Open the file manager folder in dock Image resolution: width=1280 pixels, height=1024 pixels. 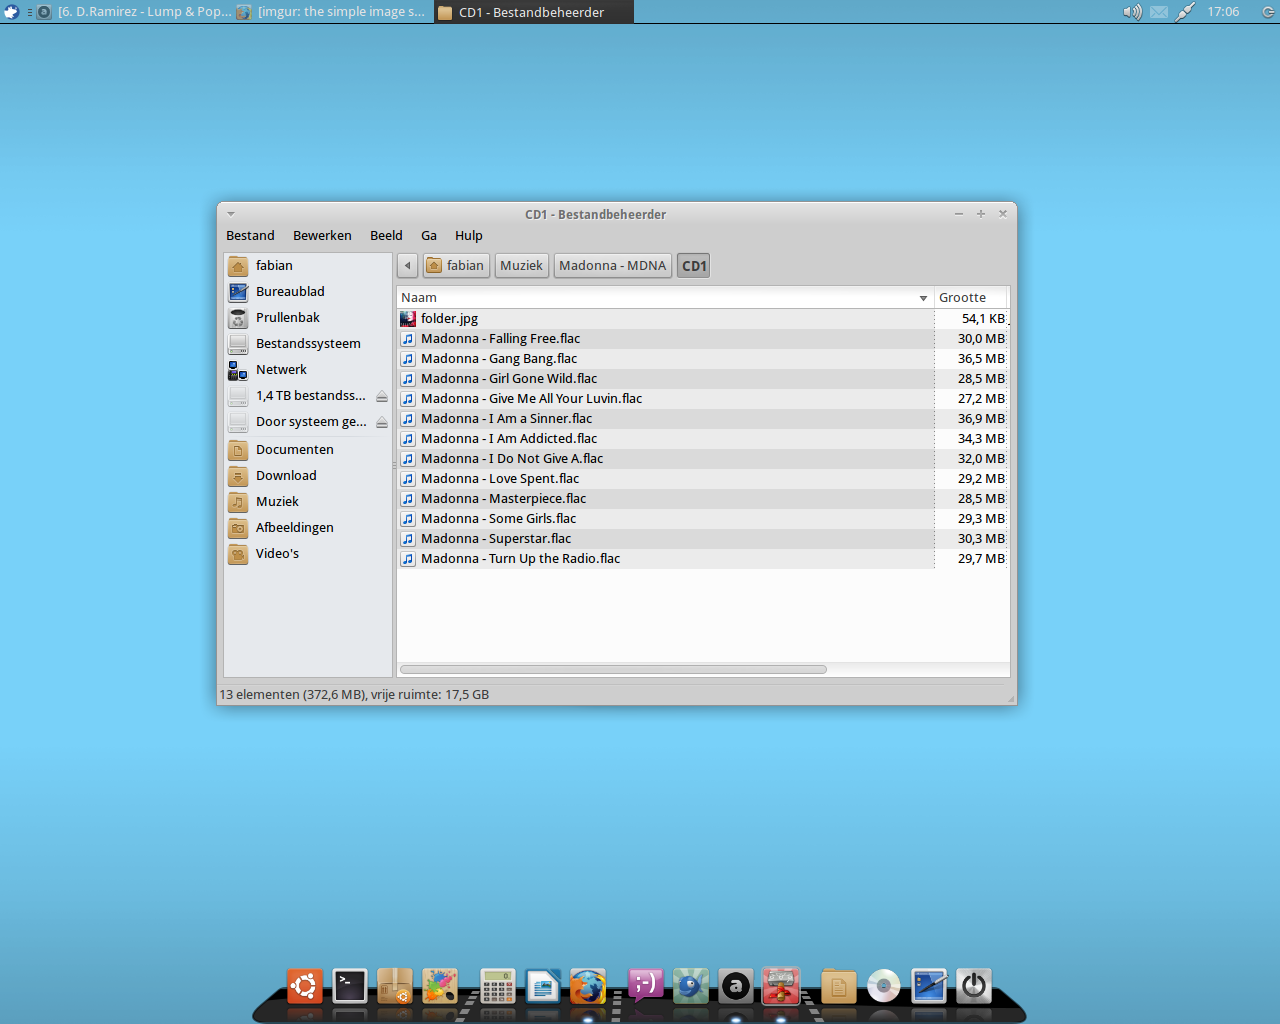[838, 987]
